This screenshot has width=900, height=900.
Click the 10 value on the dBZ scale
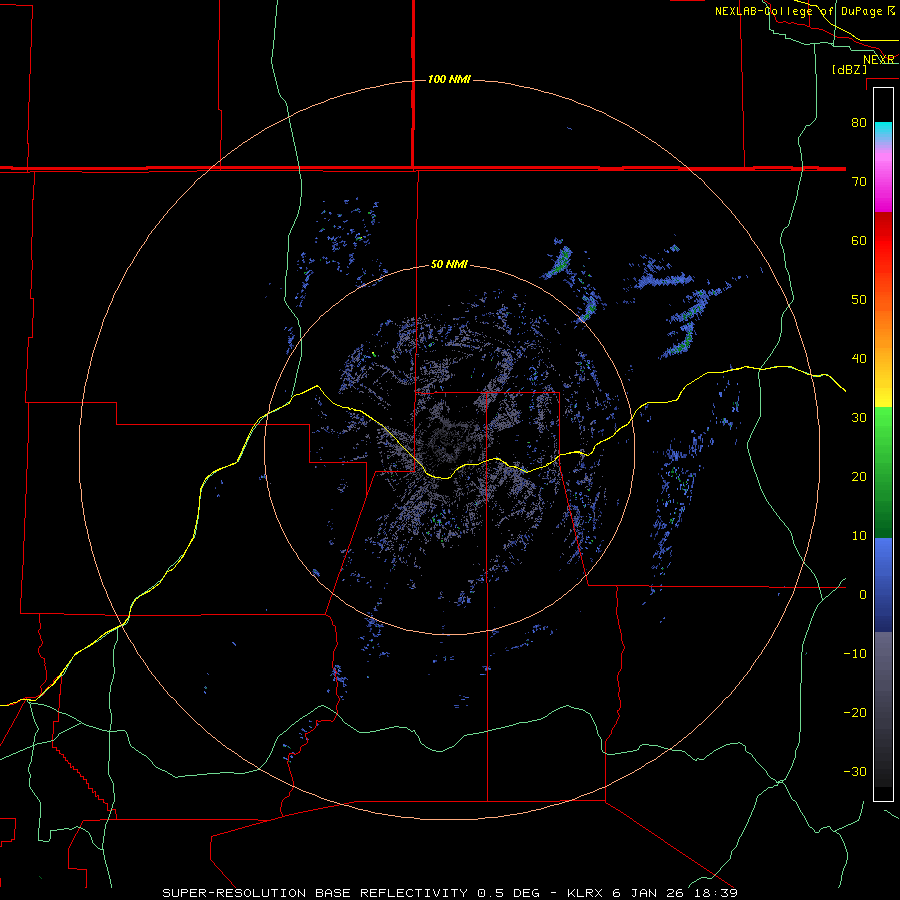pos(859,536)
